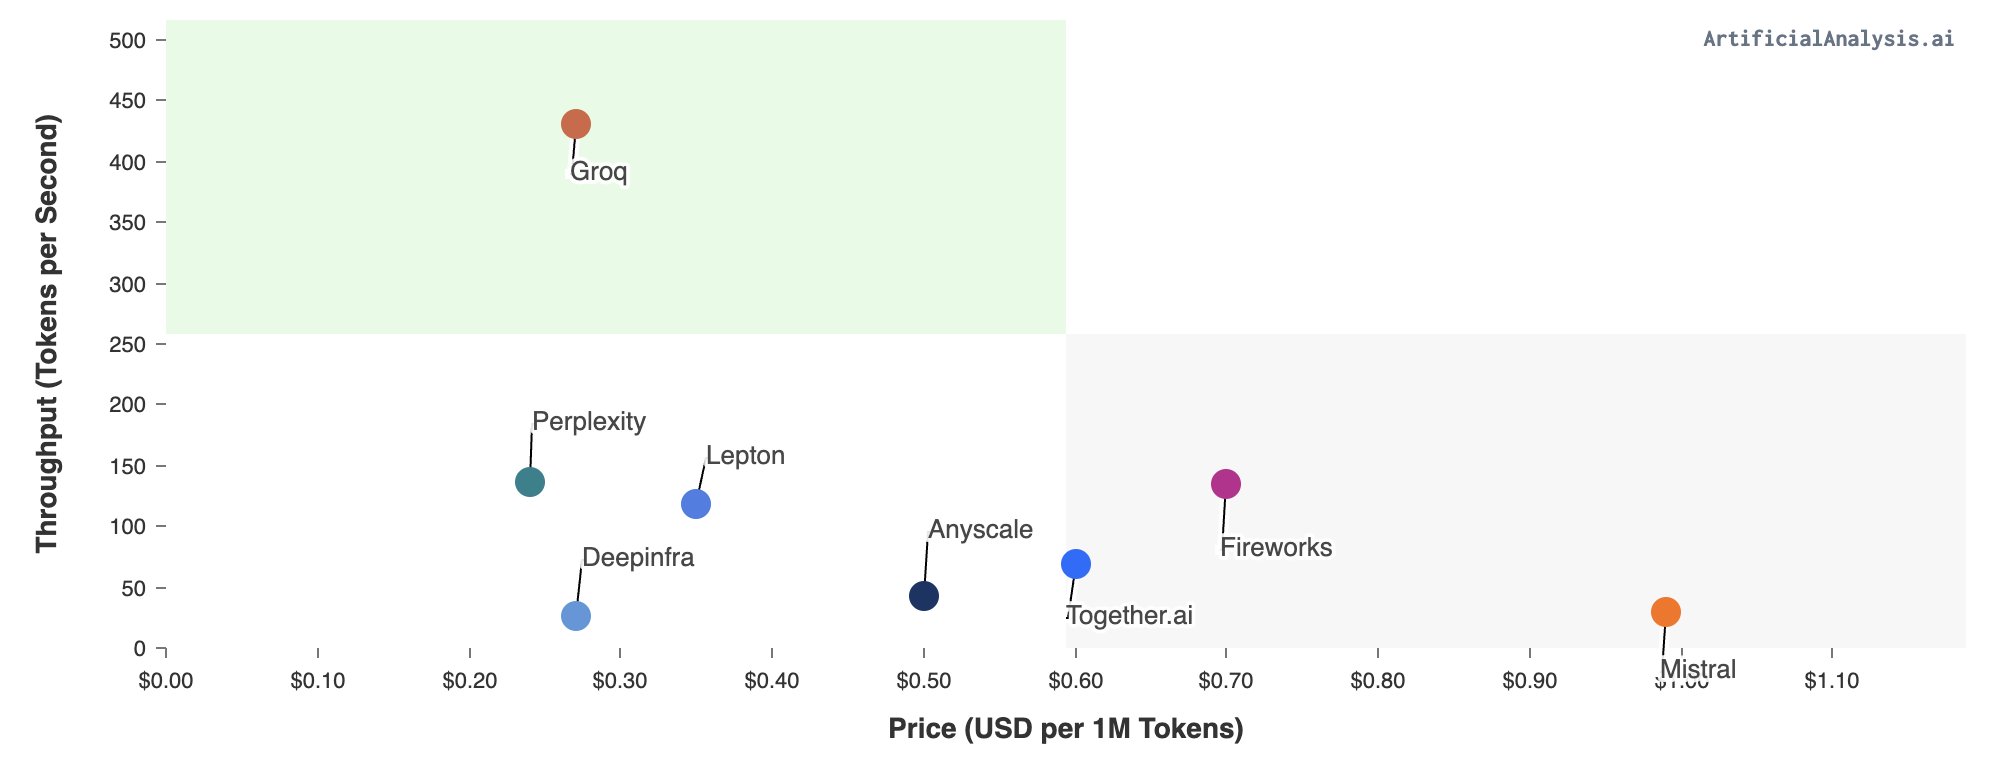Click the Lepton blue data point
Image resolution: width=2000 pixels, height=770 pixels.
(696, 504)
